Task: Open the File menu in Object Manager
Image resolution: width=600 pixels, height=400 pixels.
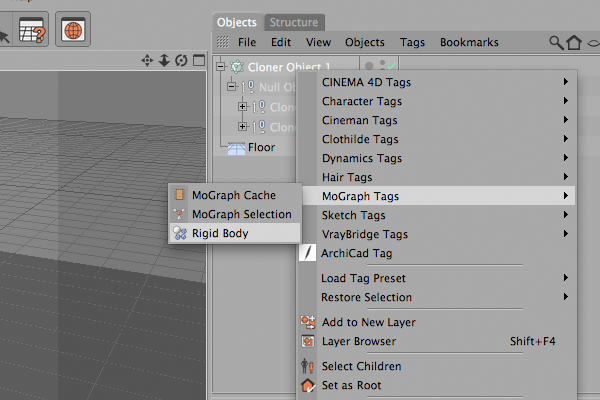Action: coord(247,42)
